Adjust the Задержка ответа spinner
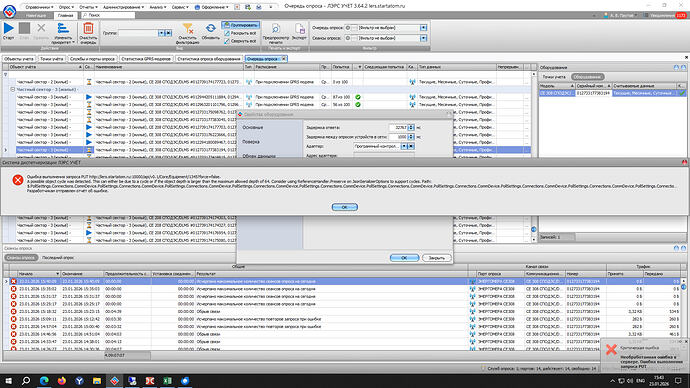Image resolution: width=690 pixels, height=388 pixels. (411, 128)
